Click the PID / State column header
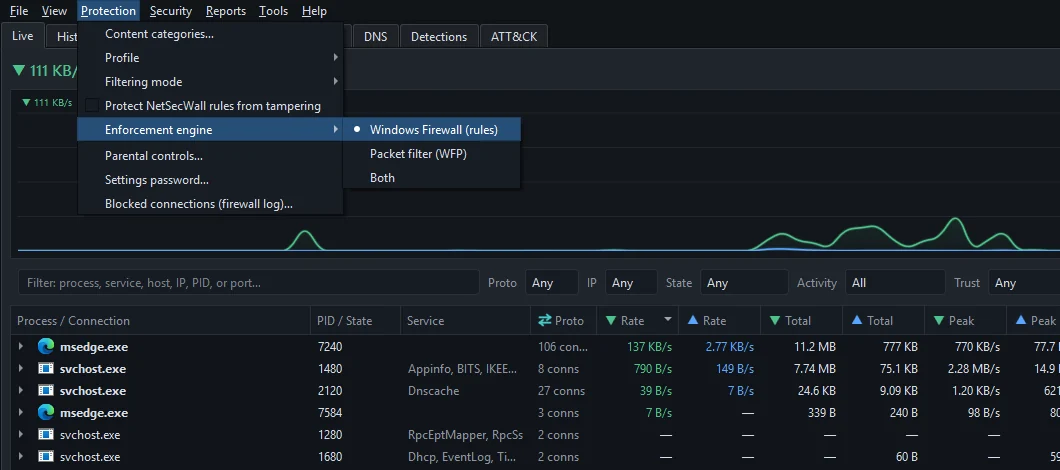This screenshot has width=1060, height=470. [x=356, y=321]
